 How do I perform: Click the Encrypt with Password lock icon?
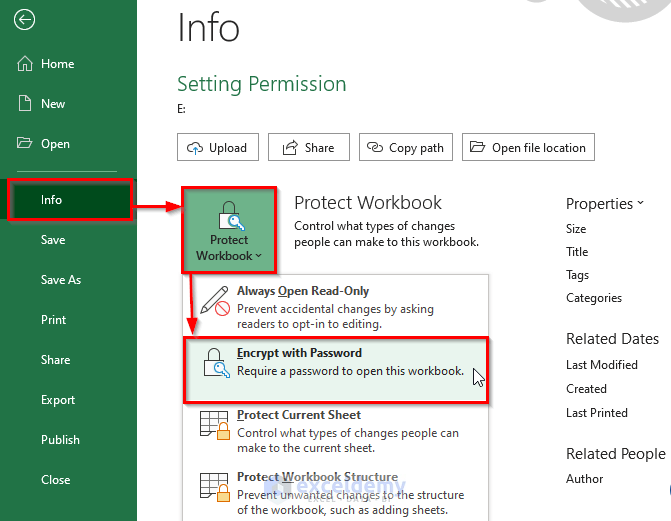(x=215, y=362)
